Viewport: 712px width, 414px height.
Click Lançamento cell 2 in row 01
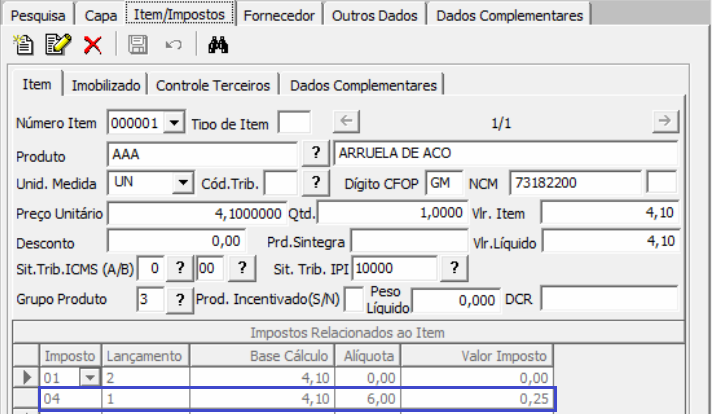145,377
